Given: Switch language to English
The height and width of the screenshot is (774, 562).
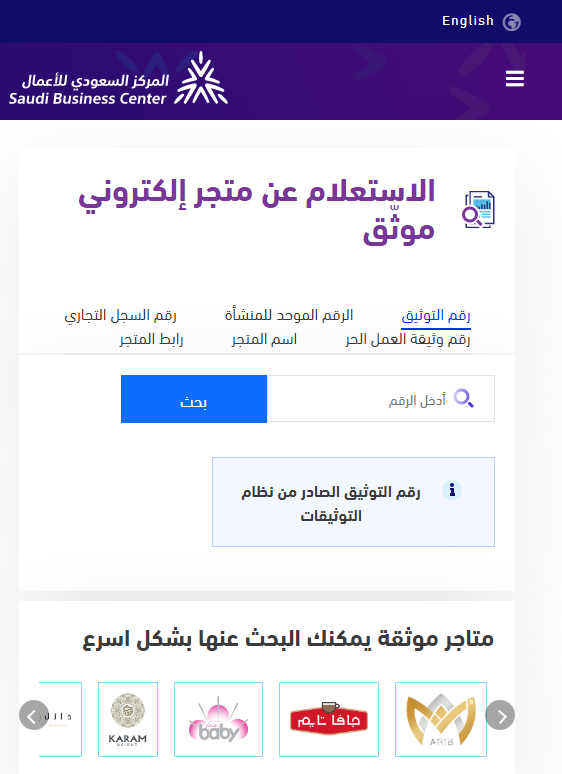Looking at the screenshot, I should (467, 21).
